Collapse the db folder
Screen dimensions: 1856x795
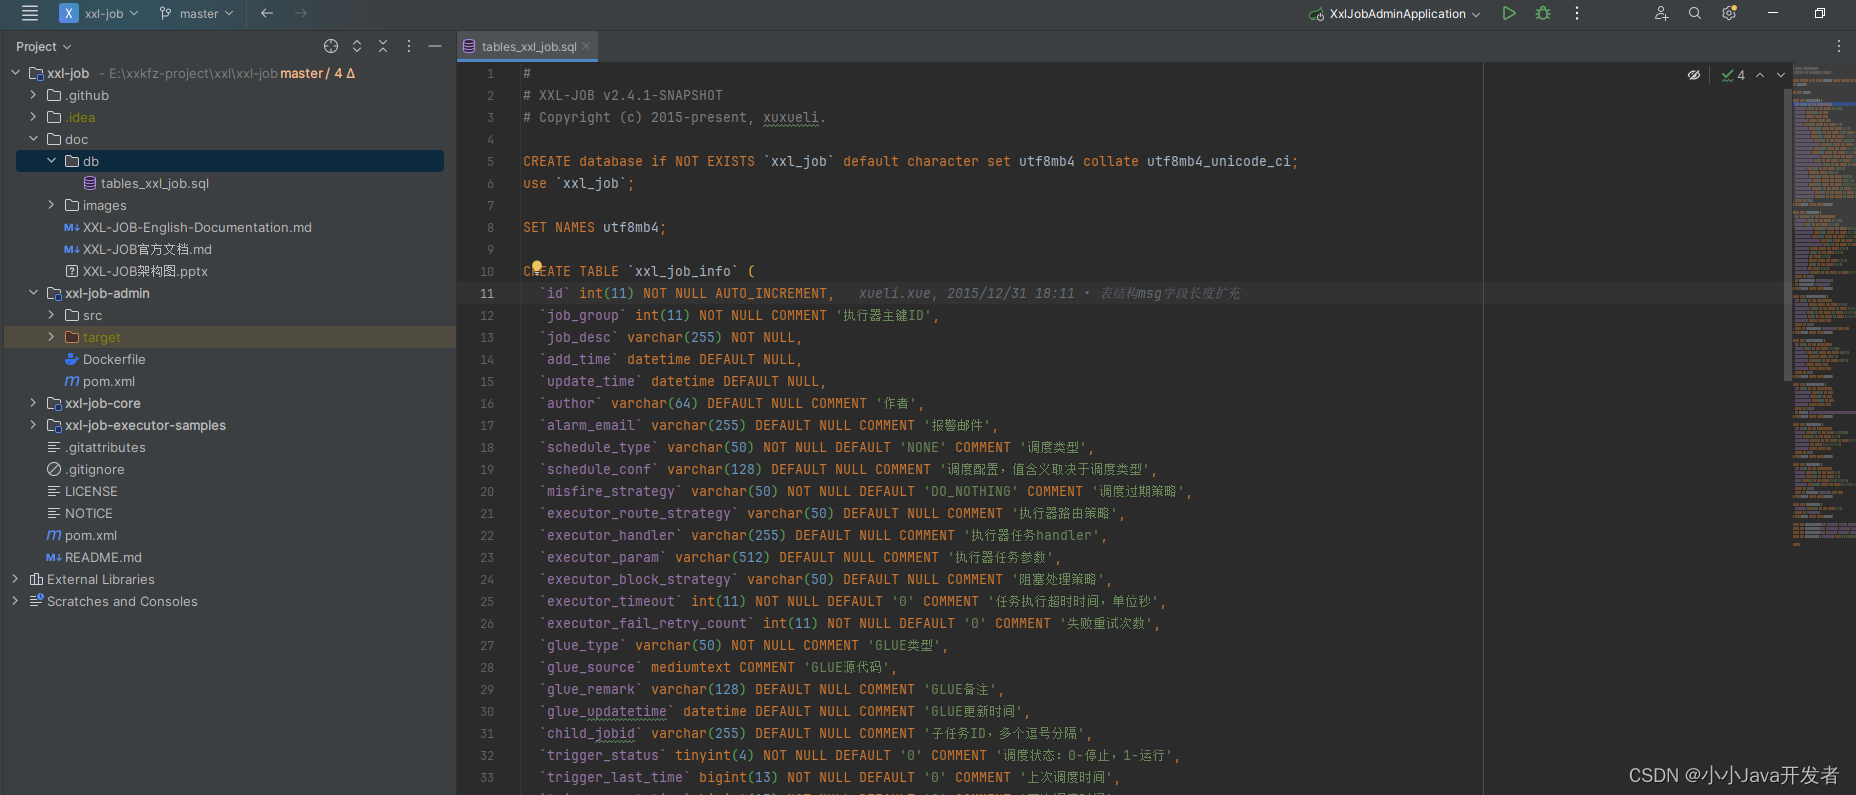(x=52, y=161)
